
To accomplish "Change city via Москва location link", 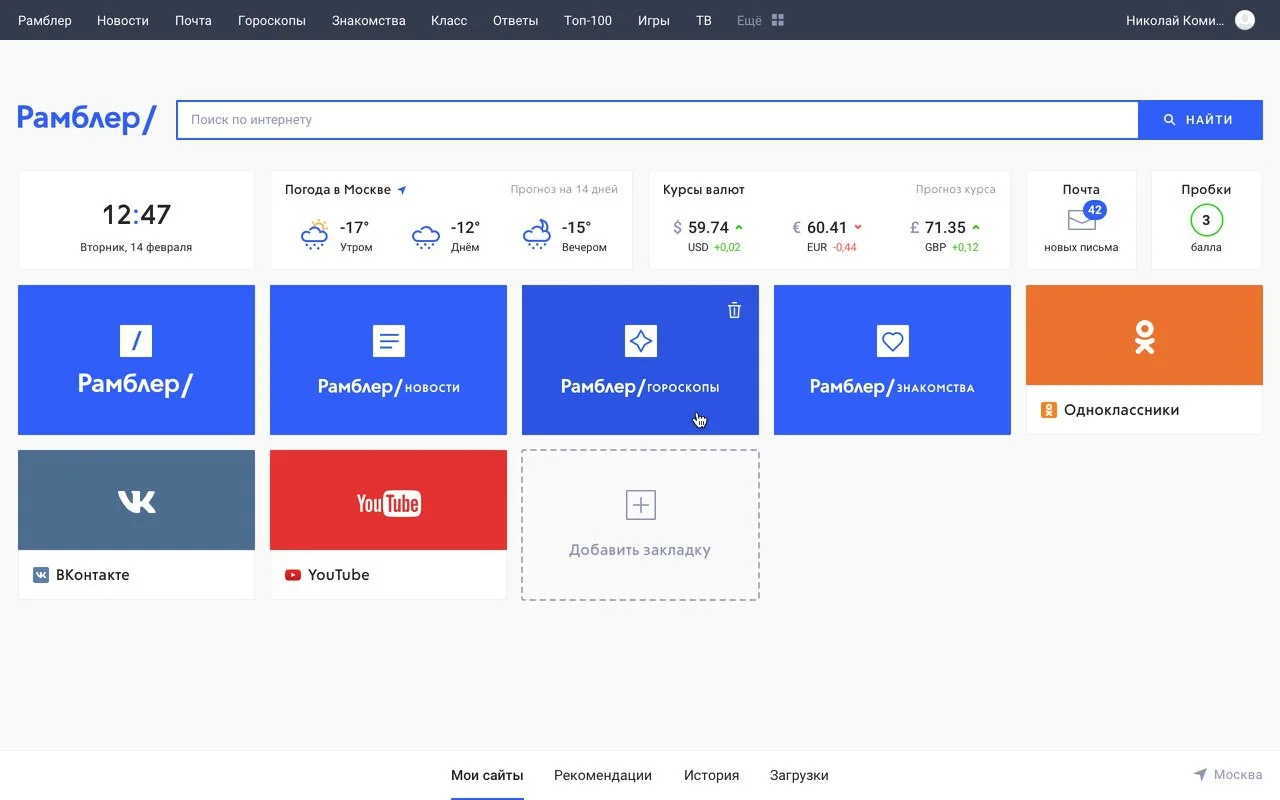I will [x=1228, y=775].
